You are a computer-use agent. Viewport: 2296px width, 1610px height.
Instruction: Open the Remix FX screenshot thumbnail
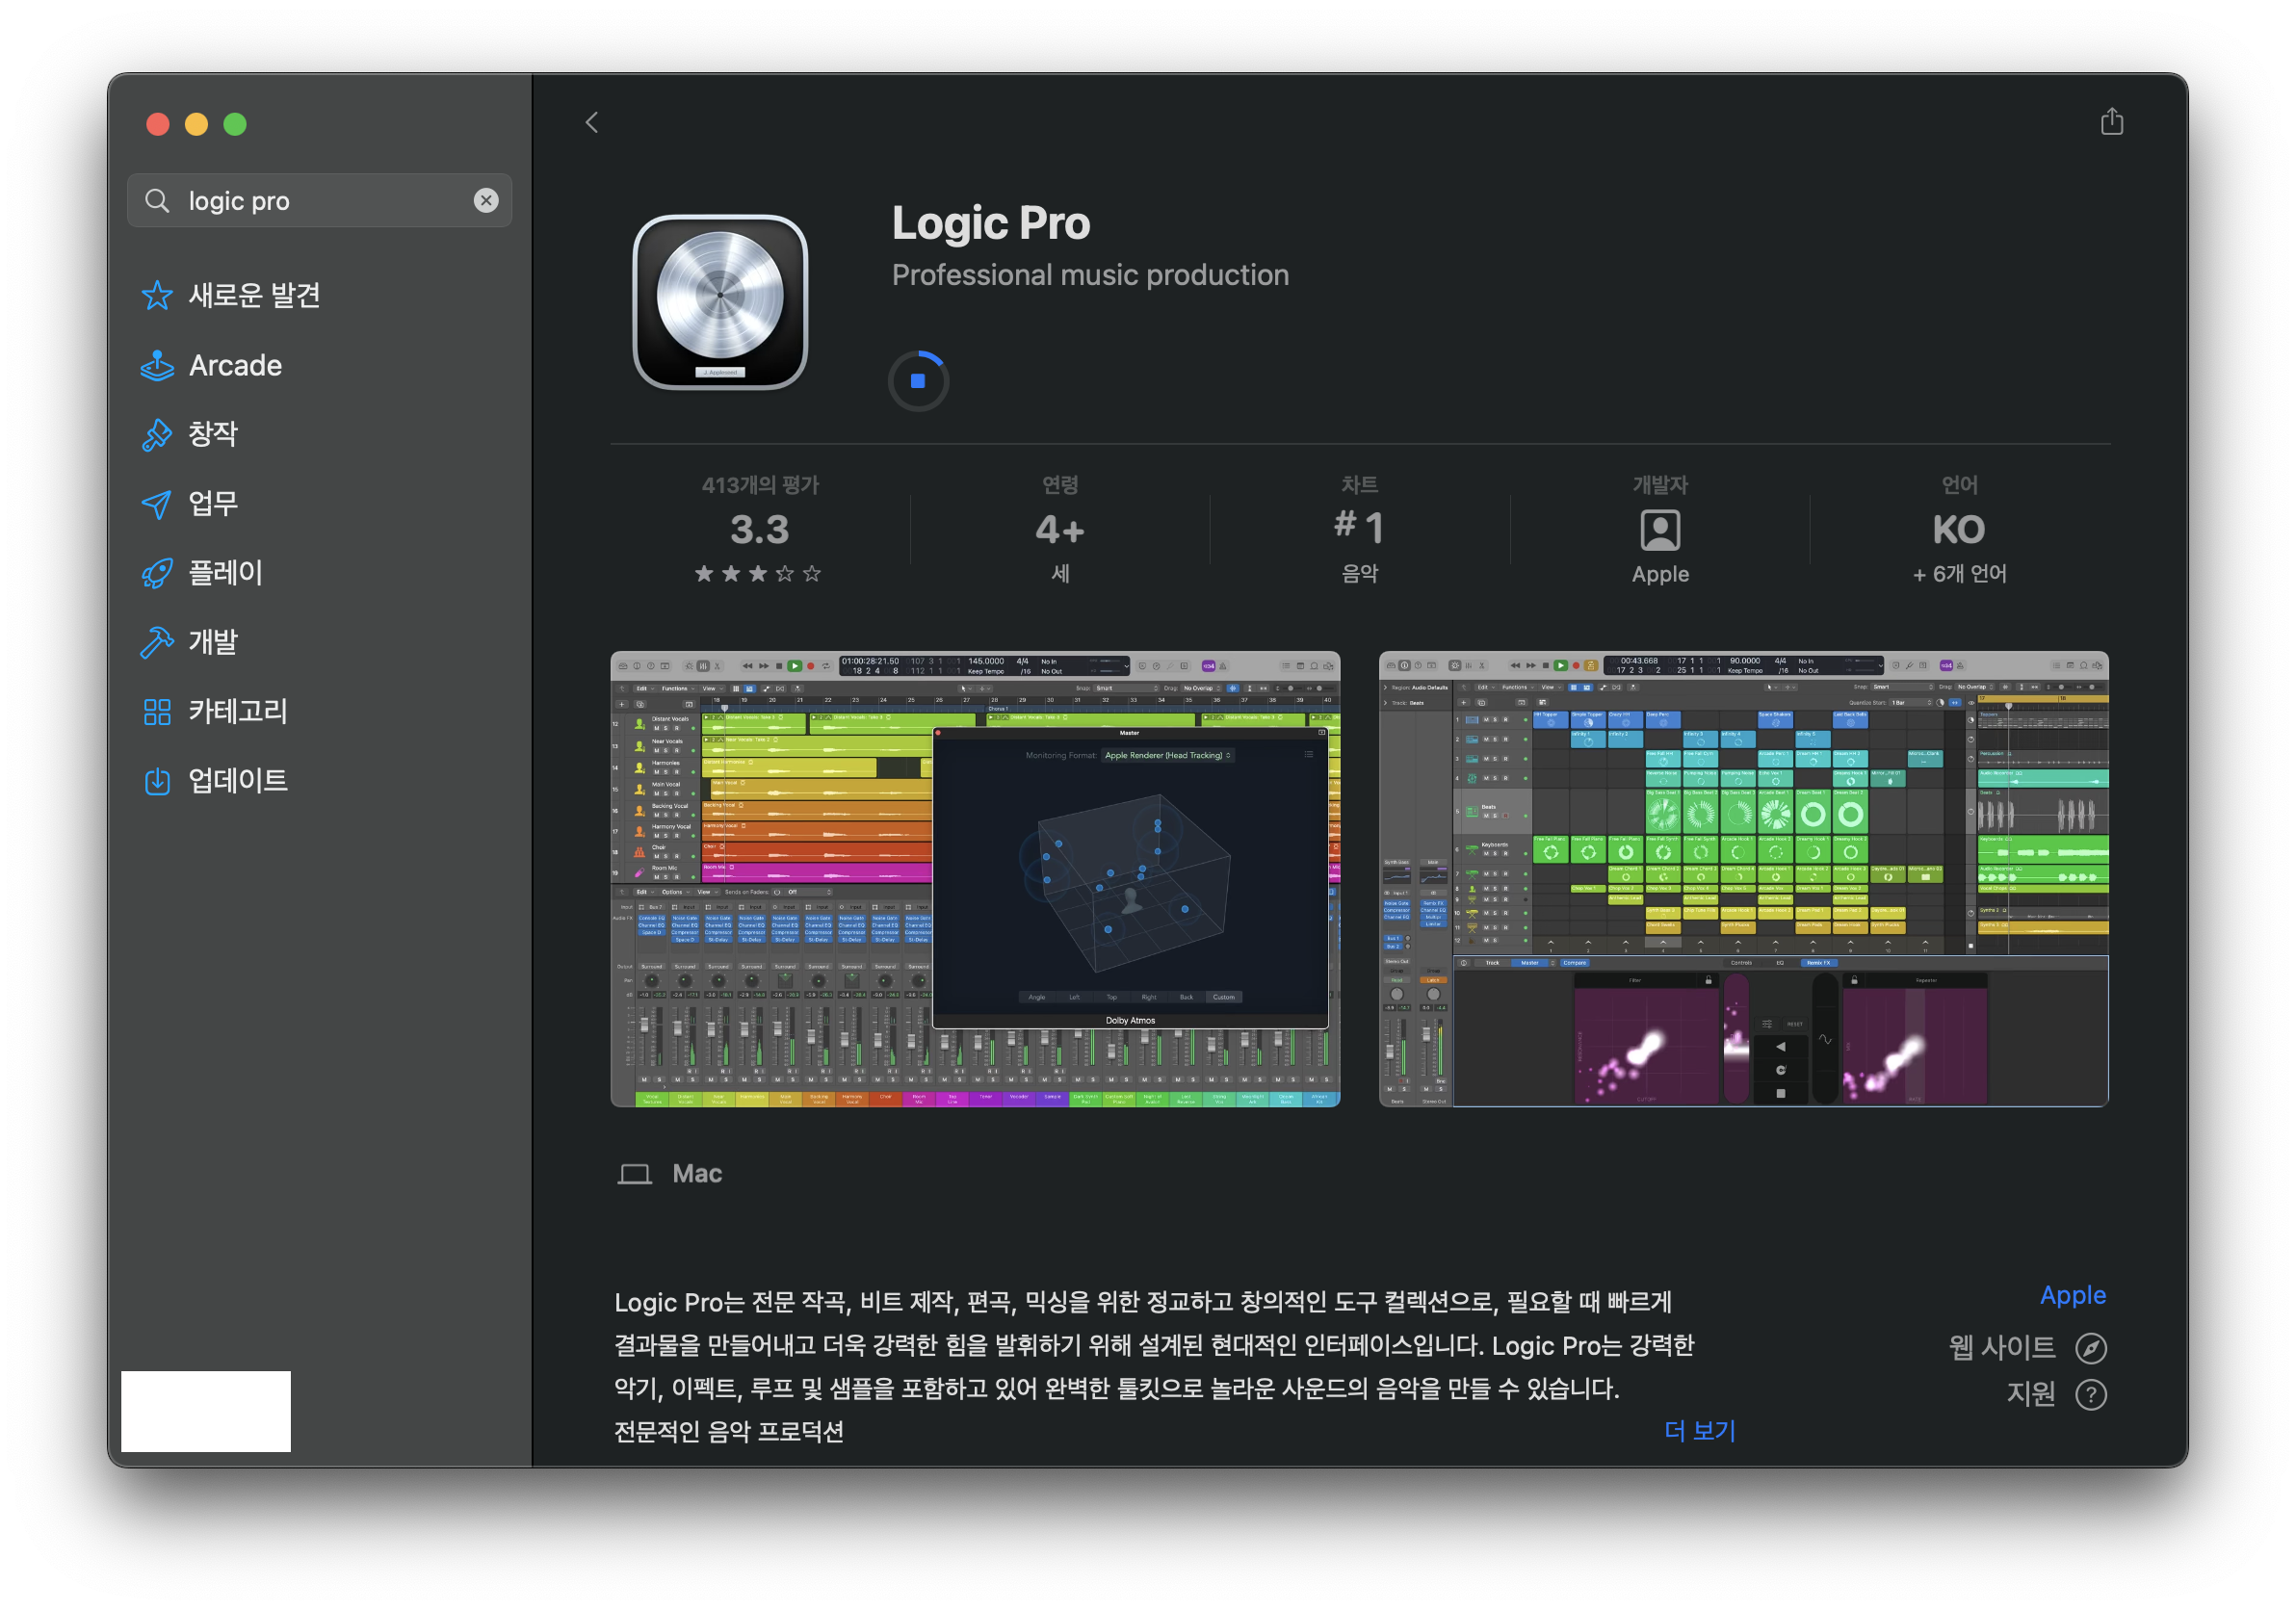pyautogui.click(x=1743, y=878)
